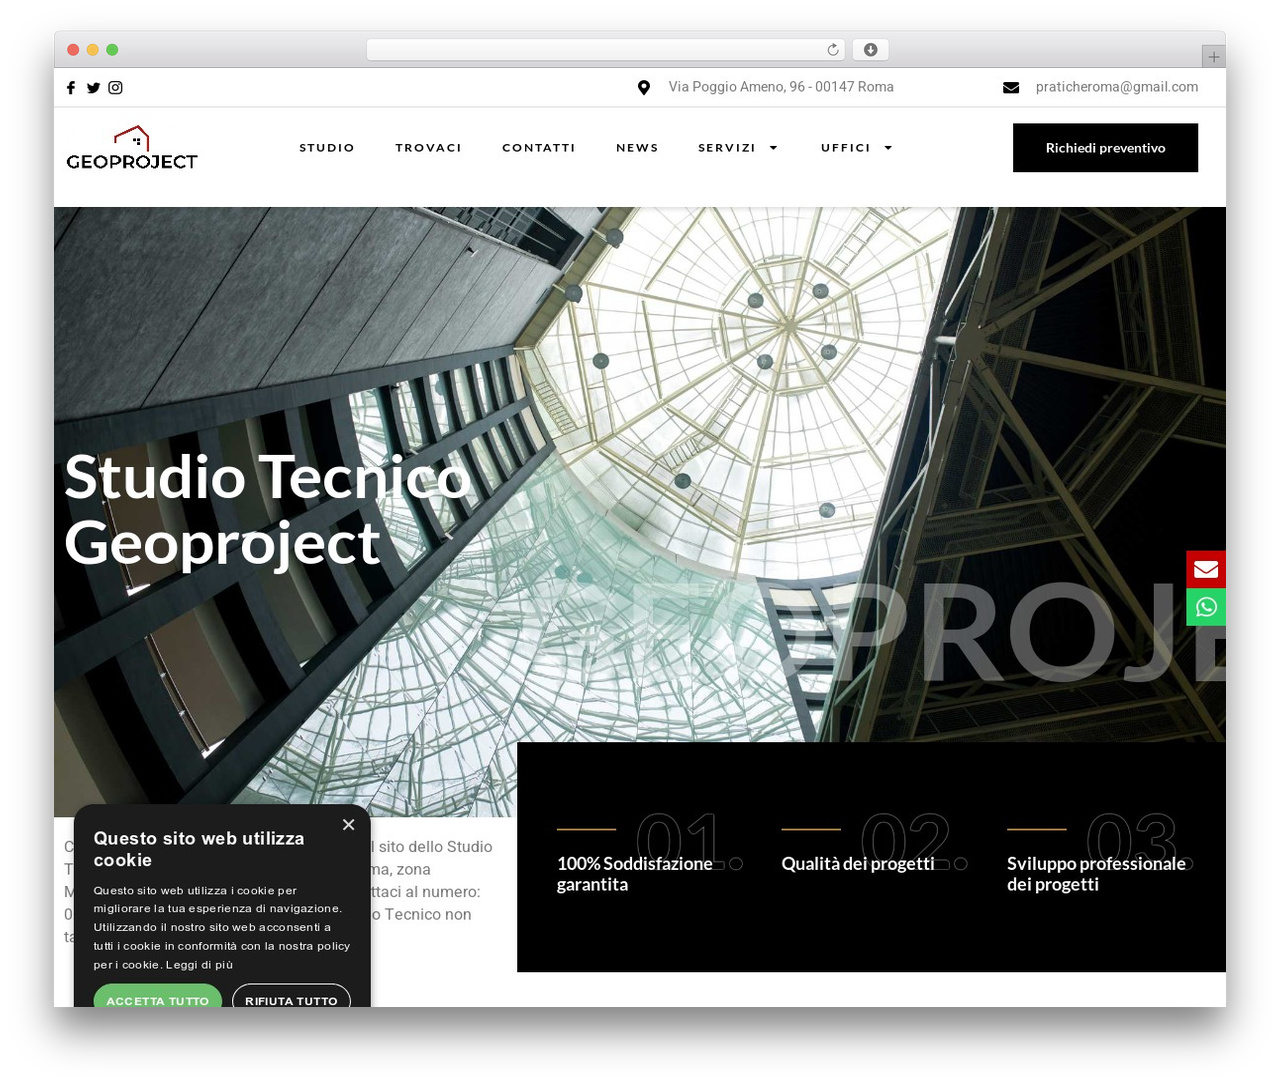Click the browser download icon
Viewport: 1280px width, 1084px height.
coord(871,50)
